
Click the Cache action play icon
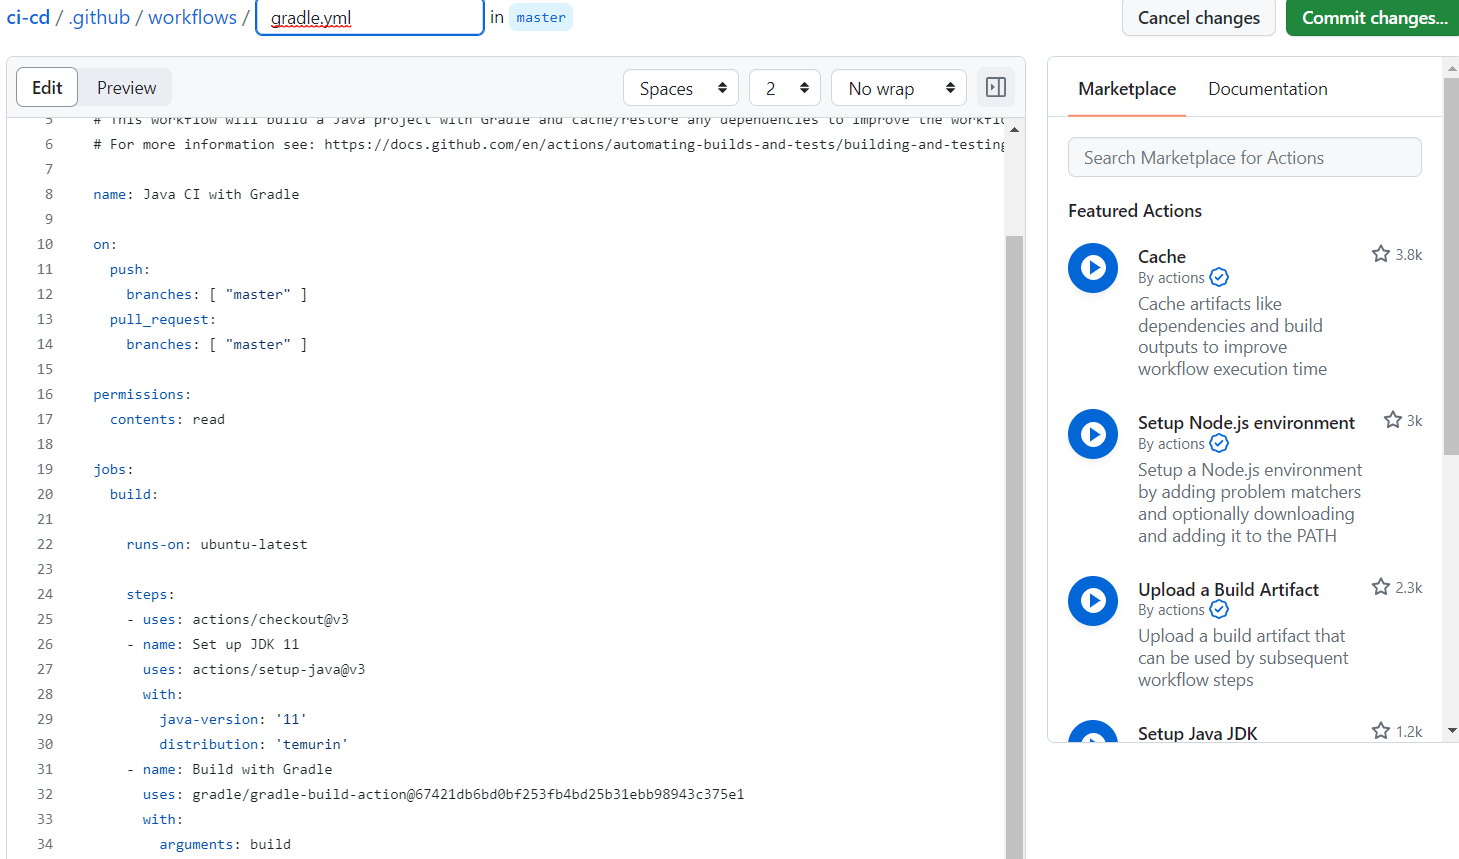click(1093, 268)
